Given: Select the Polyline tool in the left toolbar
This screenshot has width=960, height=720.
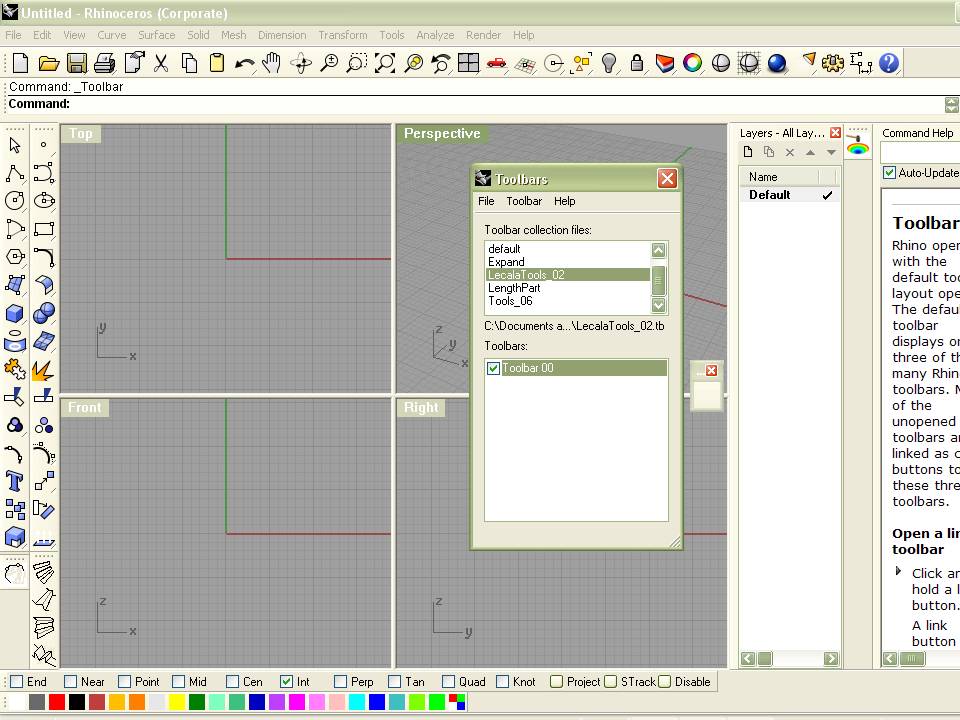Looking at the screenshot, I should click(15, 173).
